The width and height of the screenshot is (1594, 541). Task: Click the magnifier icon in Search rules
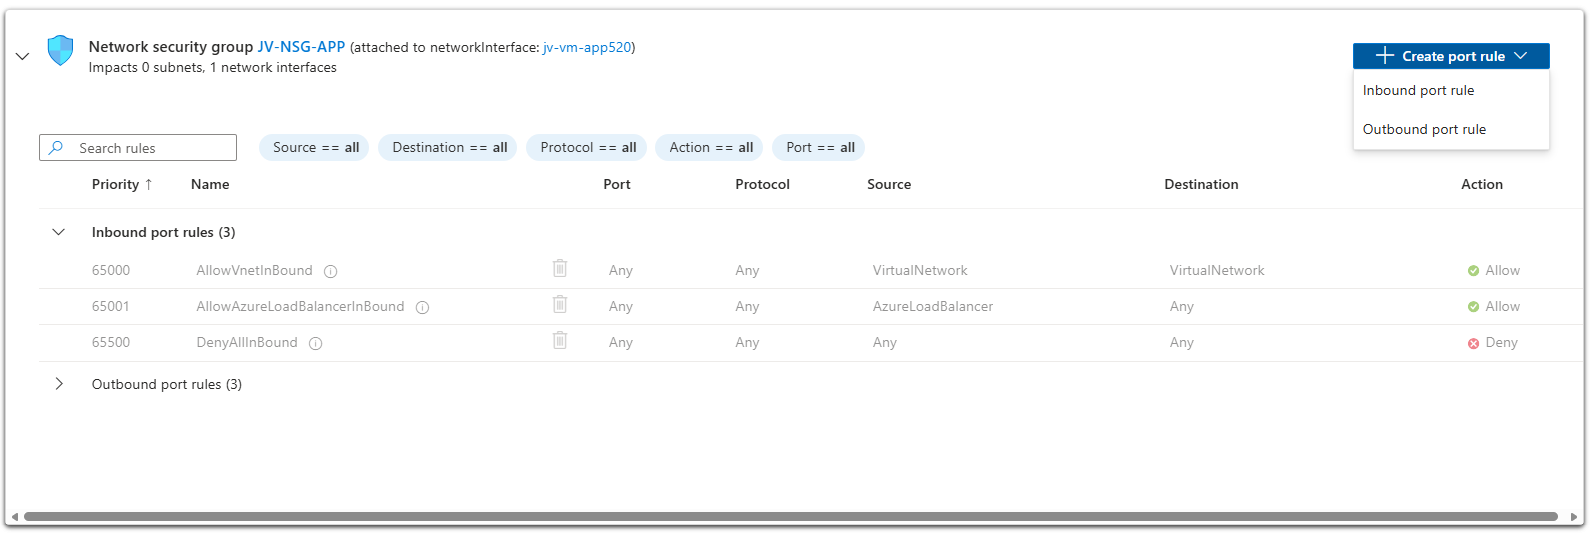click(x=57, y=148)
